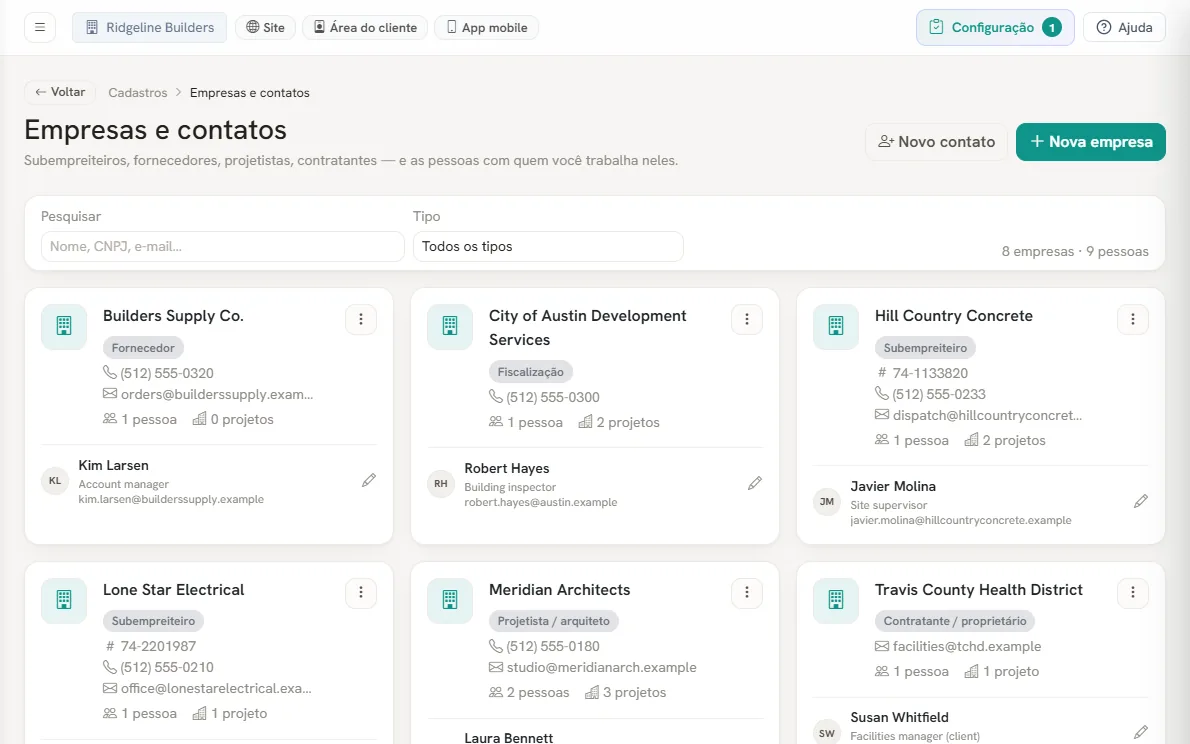Add a company with Nova empresa
The image size is (1190, 744).
(x=1091, y=142)
